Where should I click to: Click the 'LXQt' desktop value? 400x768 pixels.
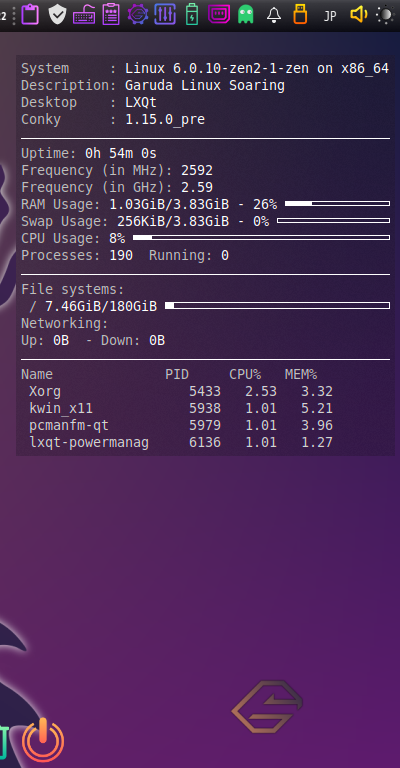click(x=141, y=103)
